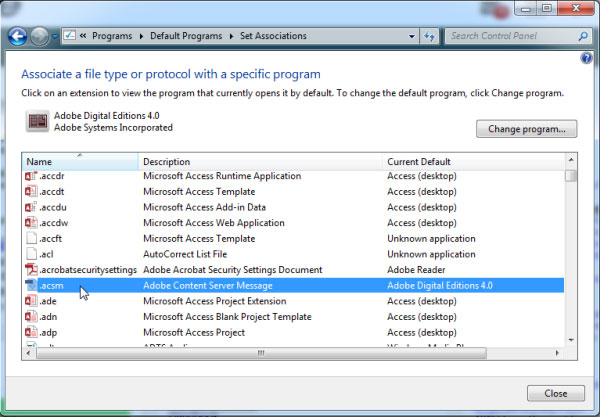600x417 pixels.
Task: Click the .ade extension name
Action: 48,301
